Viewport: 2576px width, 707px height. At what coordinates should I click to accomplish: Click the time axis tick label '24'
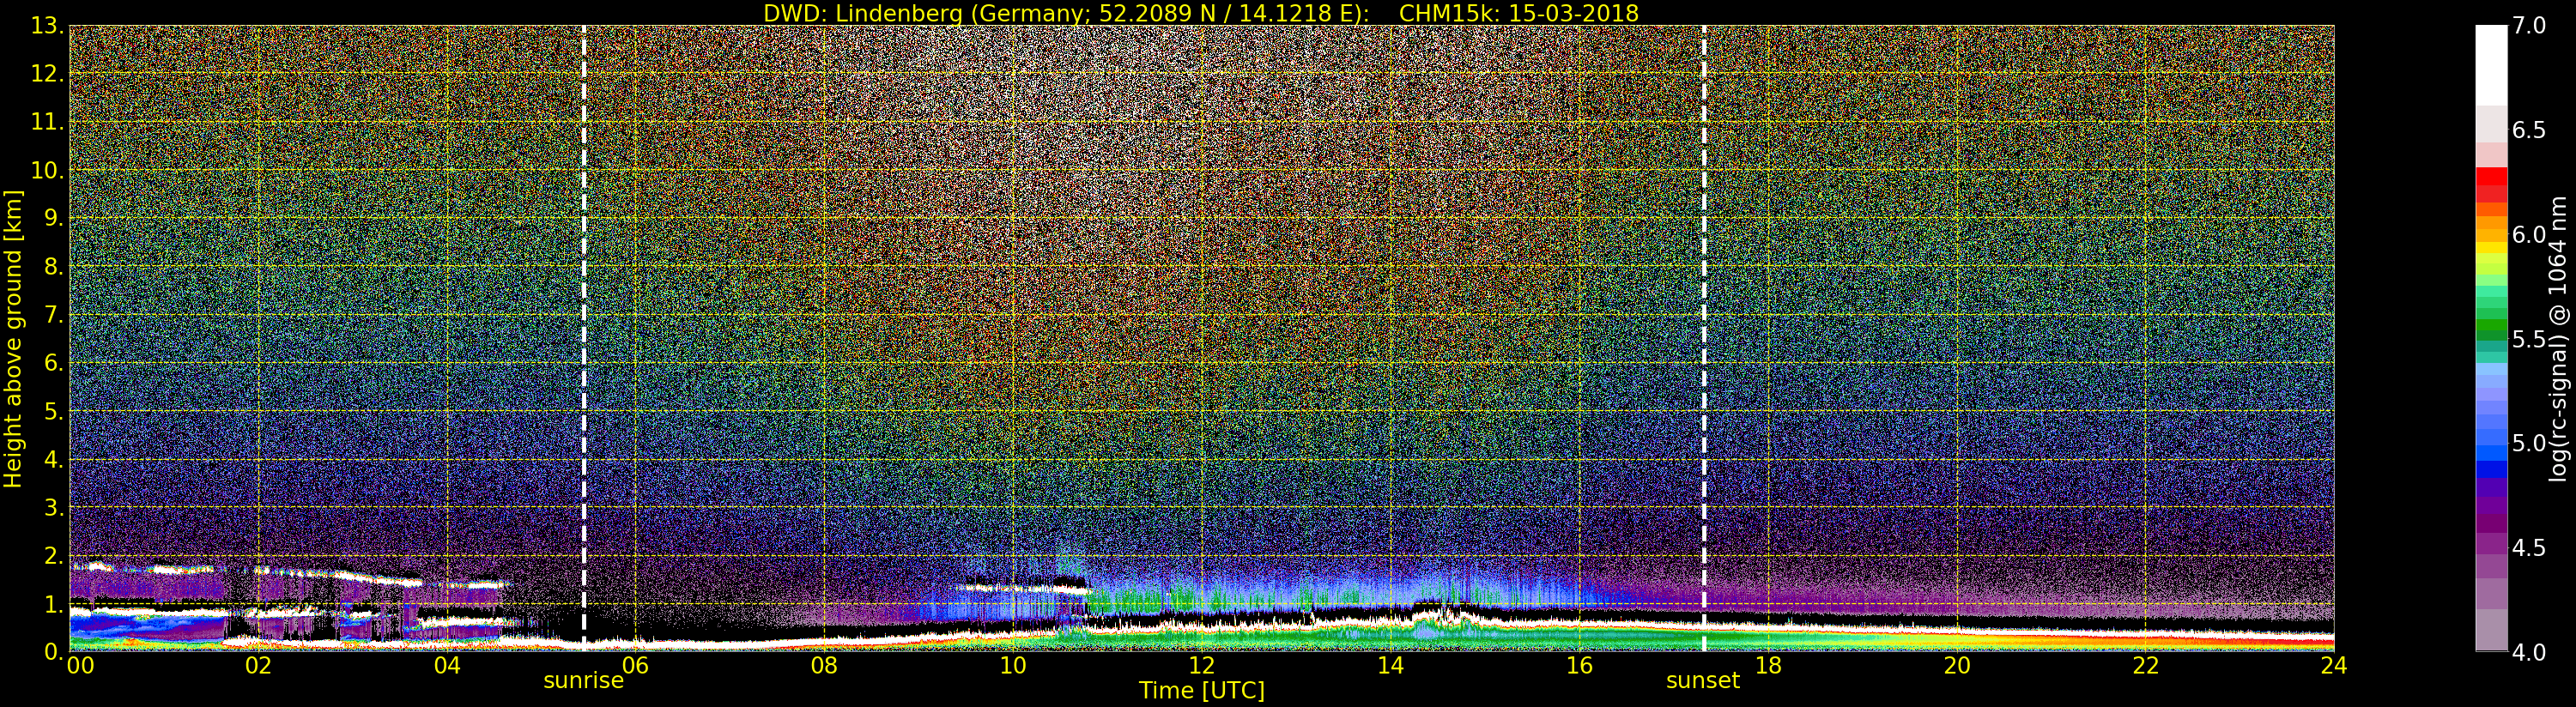[x=2334, y=665]
